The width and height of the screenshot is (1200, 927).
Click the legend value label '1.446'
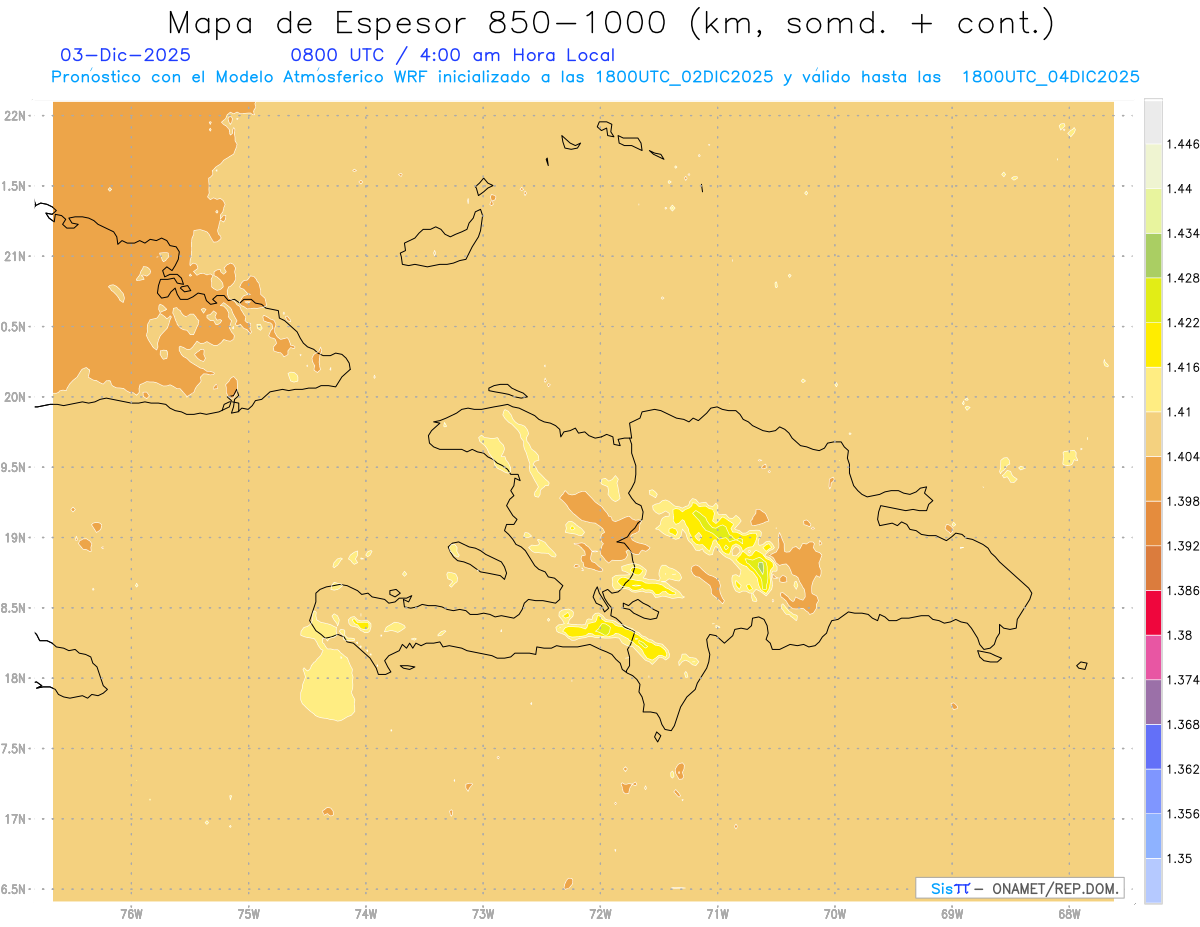(1182, 144)
